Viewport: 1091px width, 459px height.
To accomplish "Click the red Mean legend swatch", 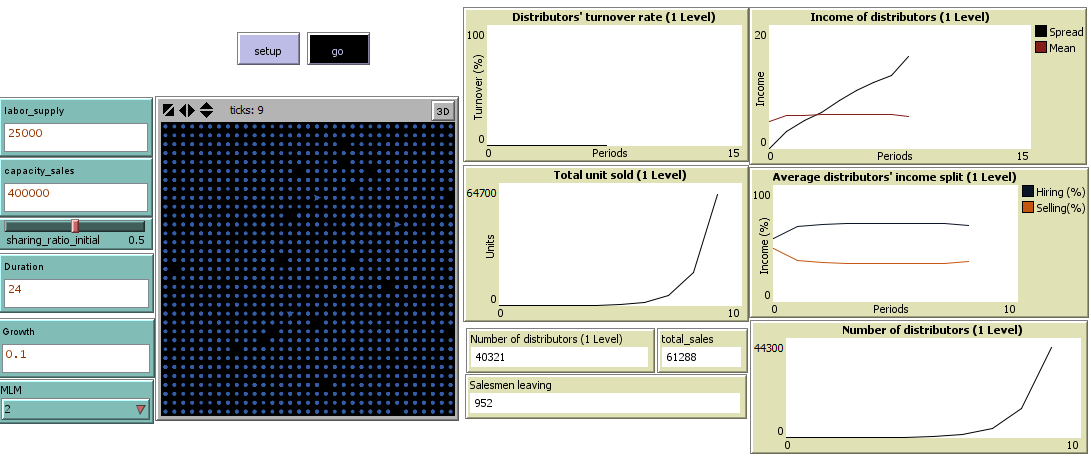I will 1041,47.
